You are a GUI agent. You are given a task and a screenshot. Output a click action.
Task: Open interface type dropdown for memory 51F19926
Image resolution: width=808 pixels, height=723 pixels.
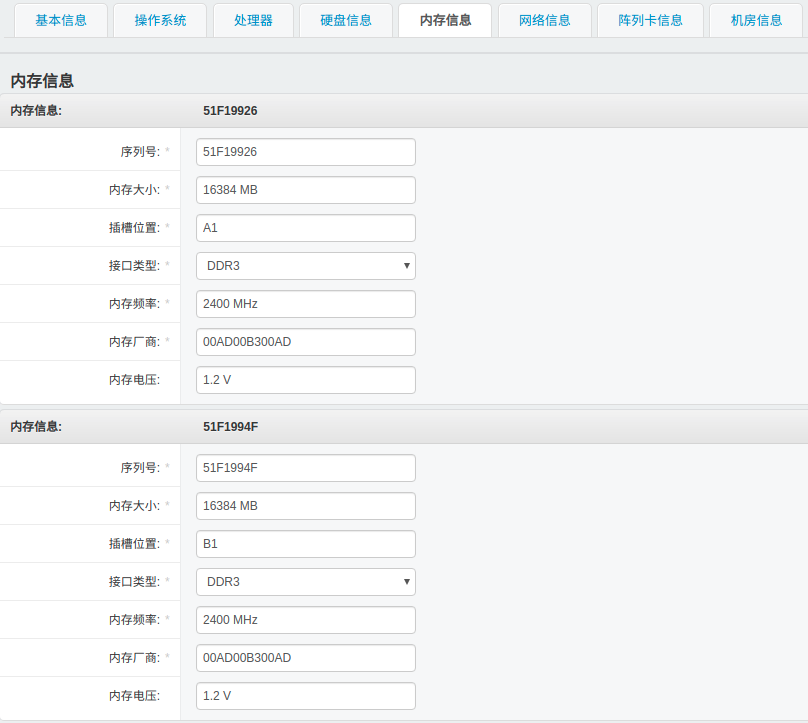pyautogui.click(x=305, y=265)
